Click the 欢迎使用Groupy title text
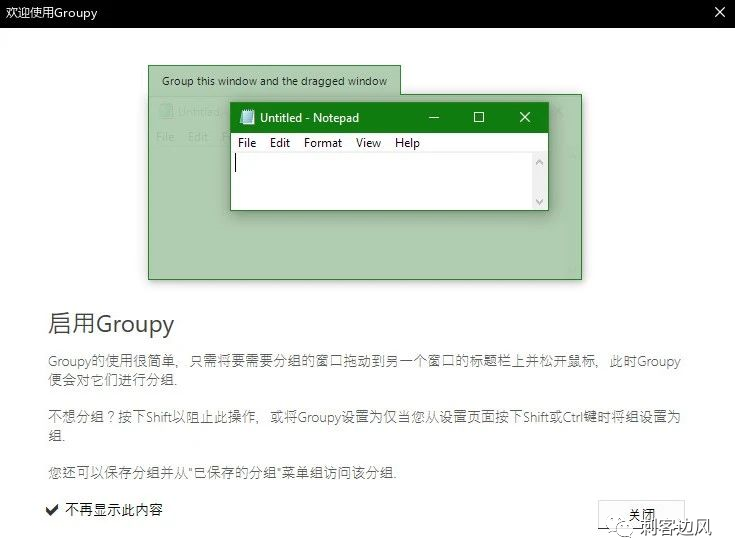The width and height of the screenshot is (735, 559). point(52,13)
